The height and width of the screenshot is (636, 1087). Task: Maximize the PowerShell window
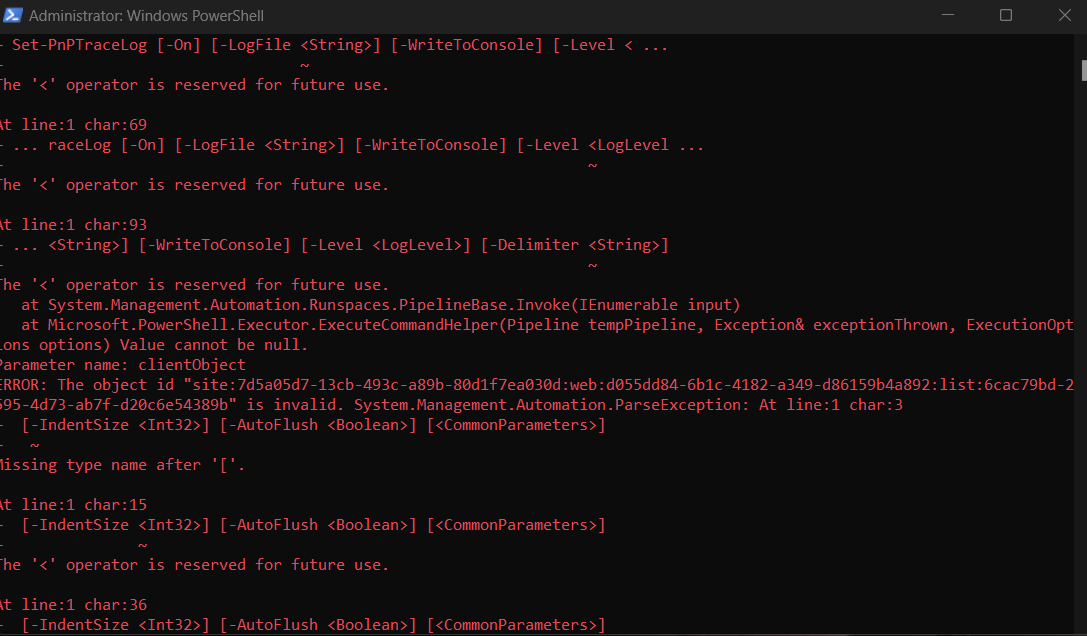(x=1005, y=15)
